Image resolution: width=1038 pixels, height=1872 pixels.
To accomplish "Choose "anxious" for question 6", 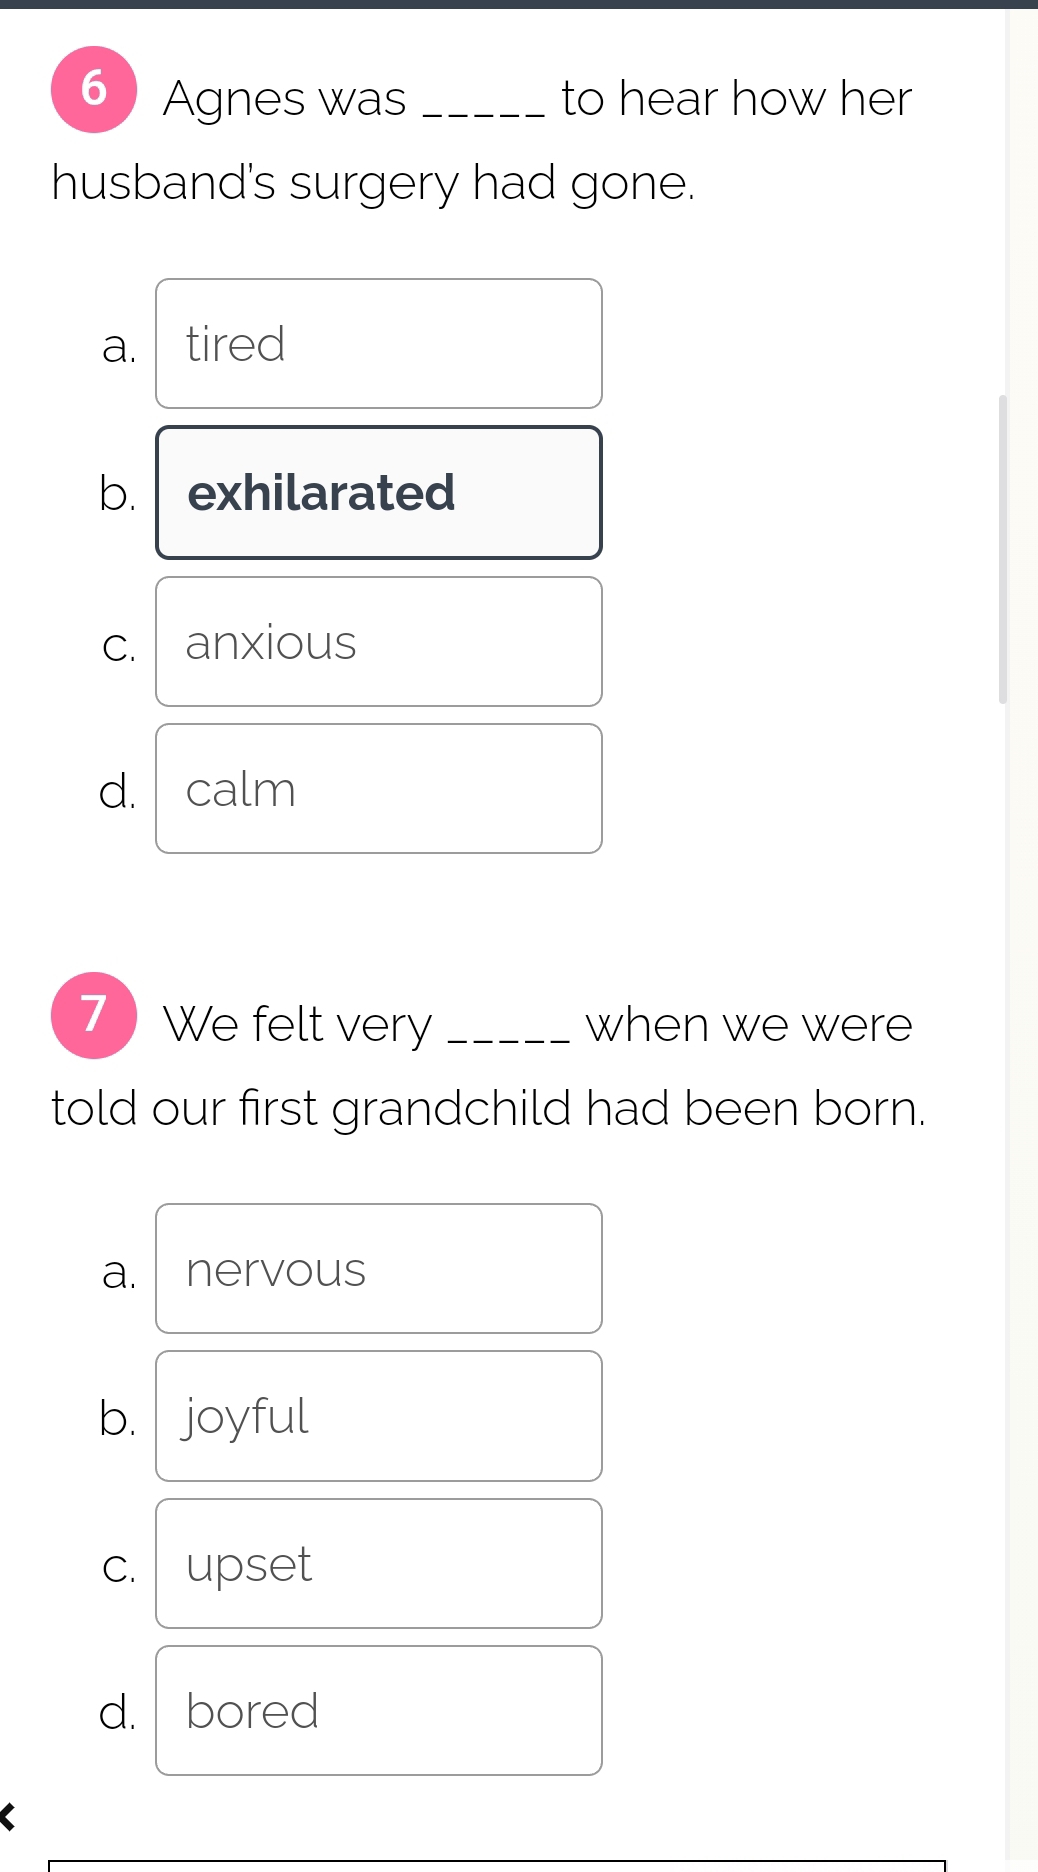I will (378, 641).
